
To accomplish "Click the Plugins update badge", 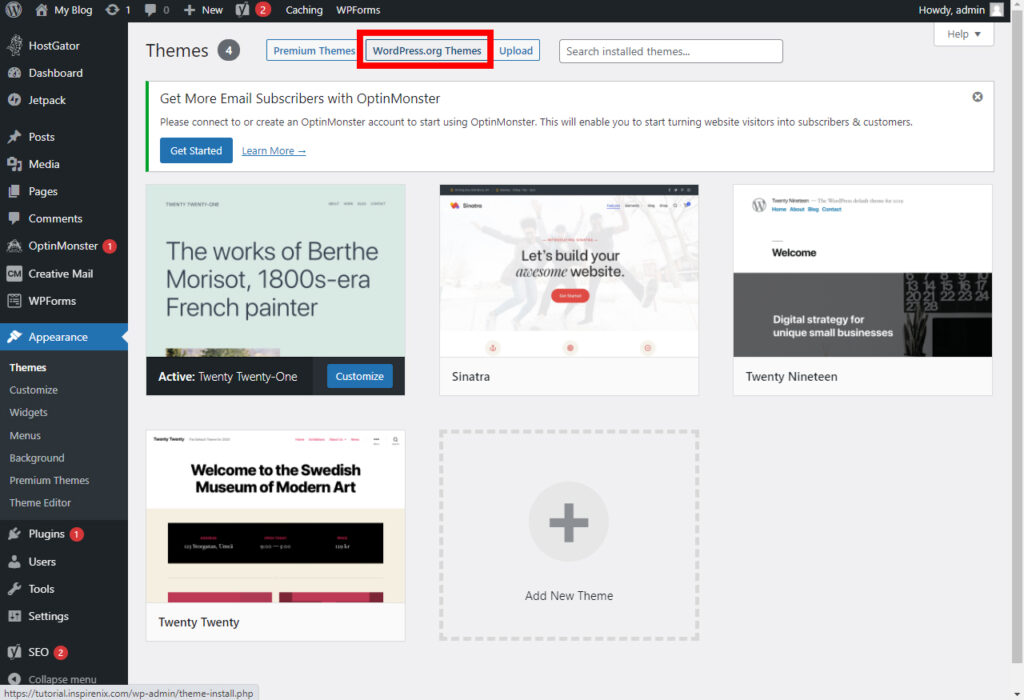I will (76, 534).
